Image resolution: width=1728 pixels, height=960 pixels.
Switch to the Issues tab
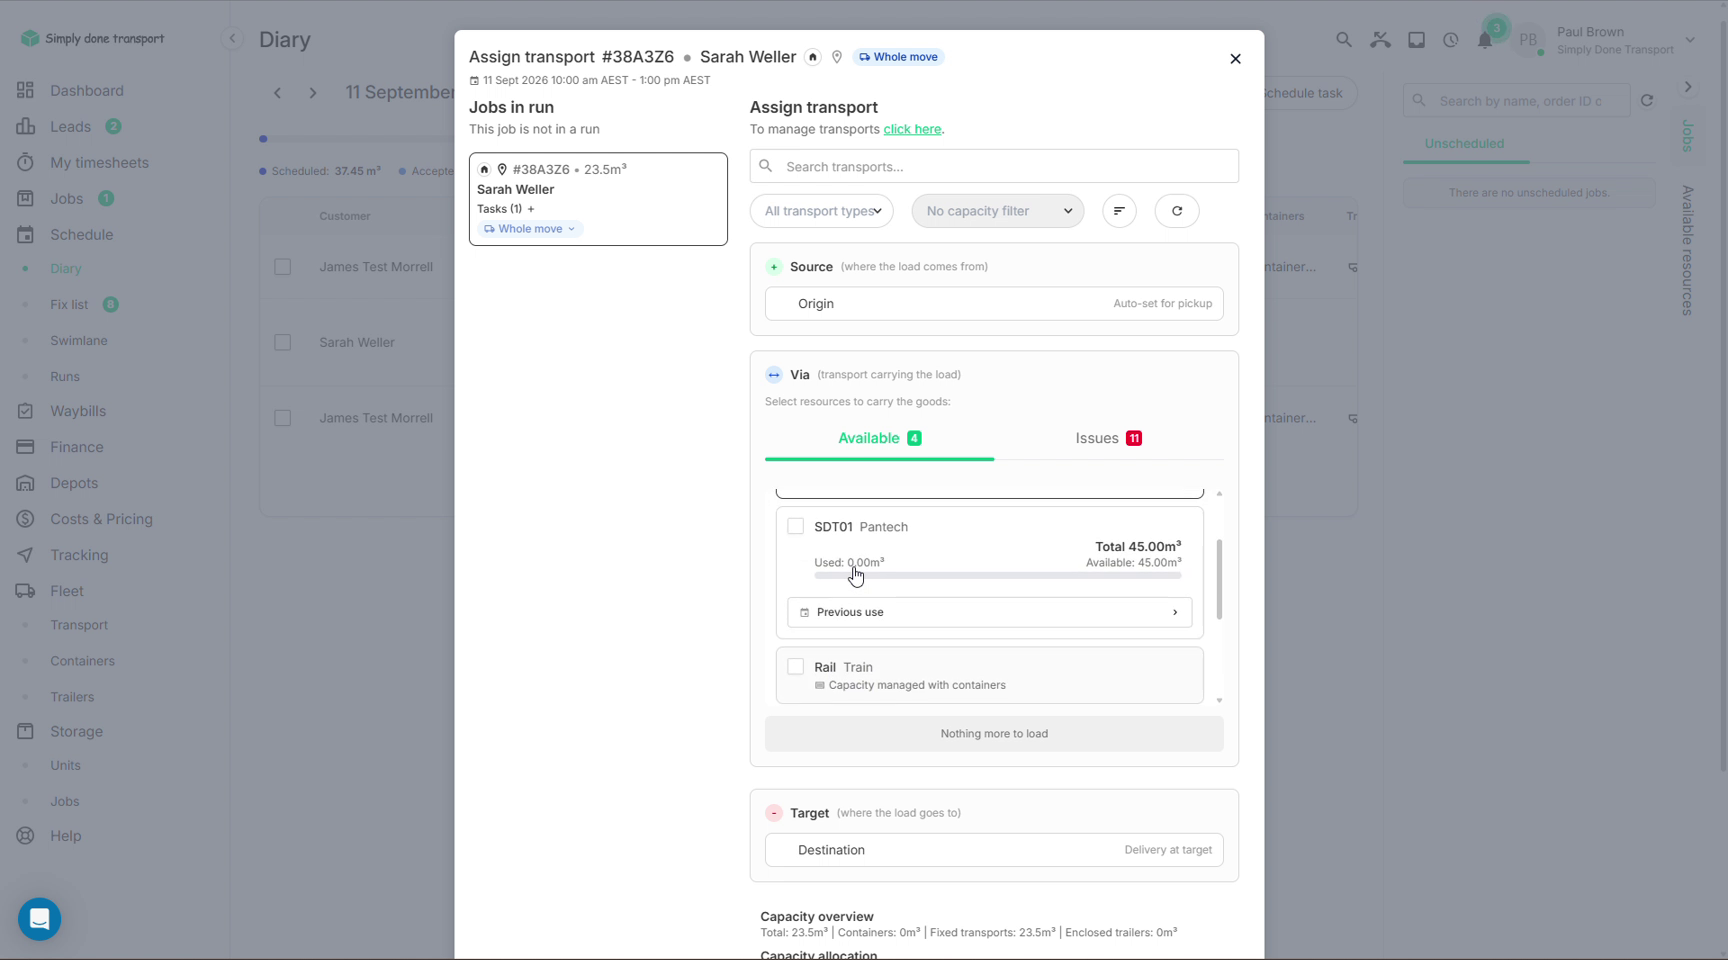coord(1109,438)
